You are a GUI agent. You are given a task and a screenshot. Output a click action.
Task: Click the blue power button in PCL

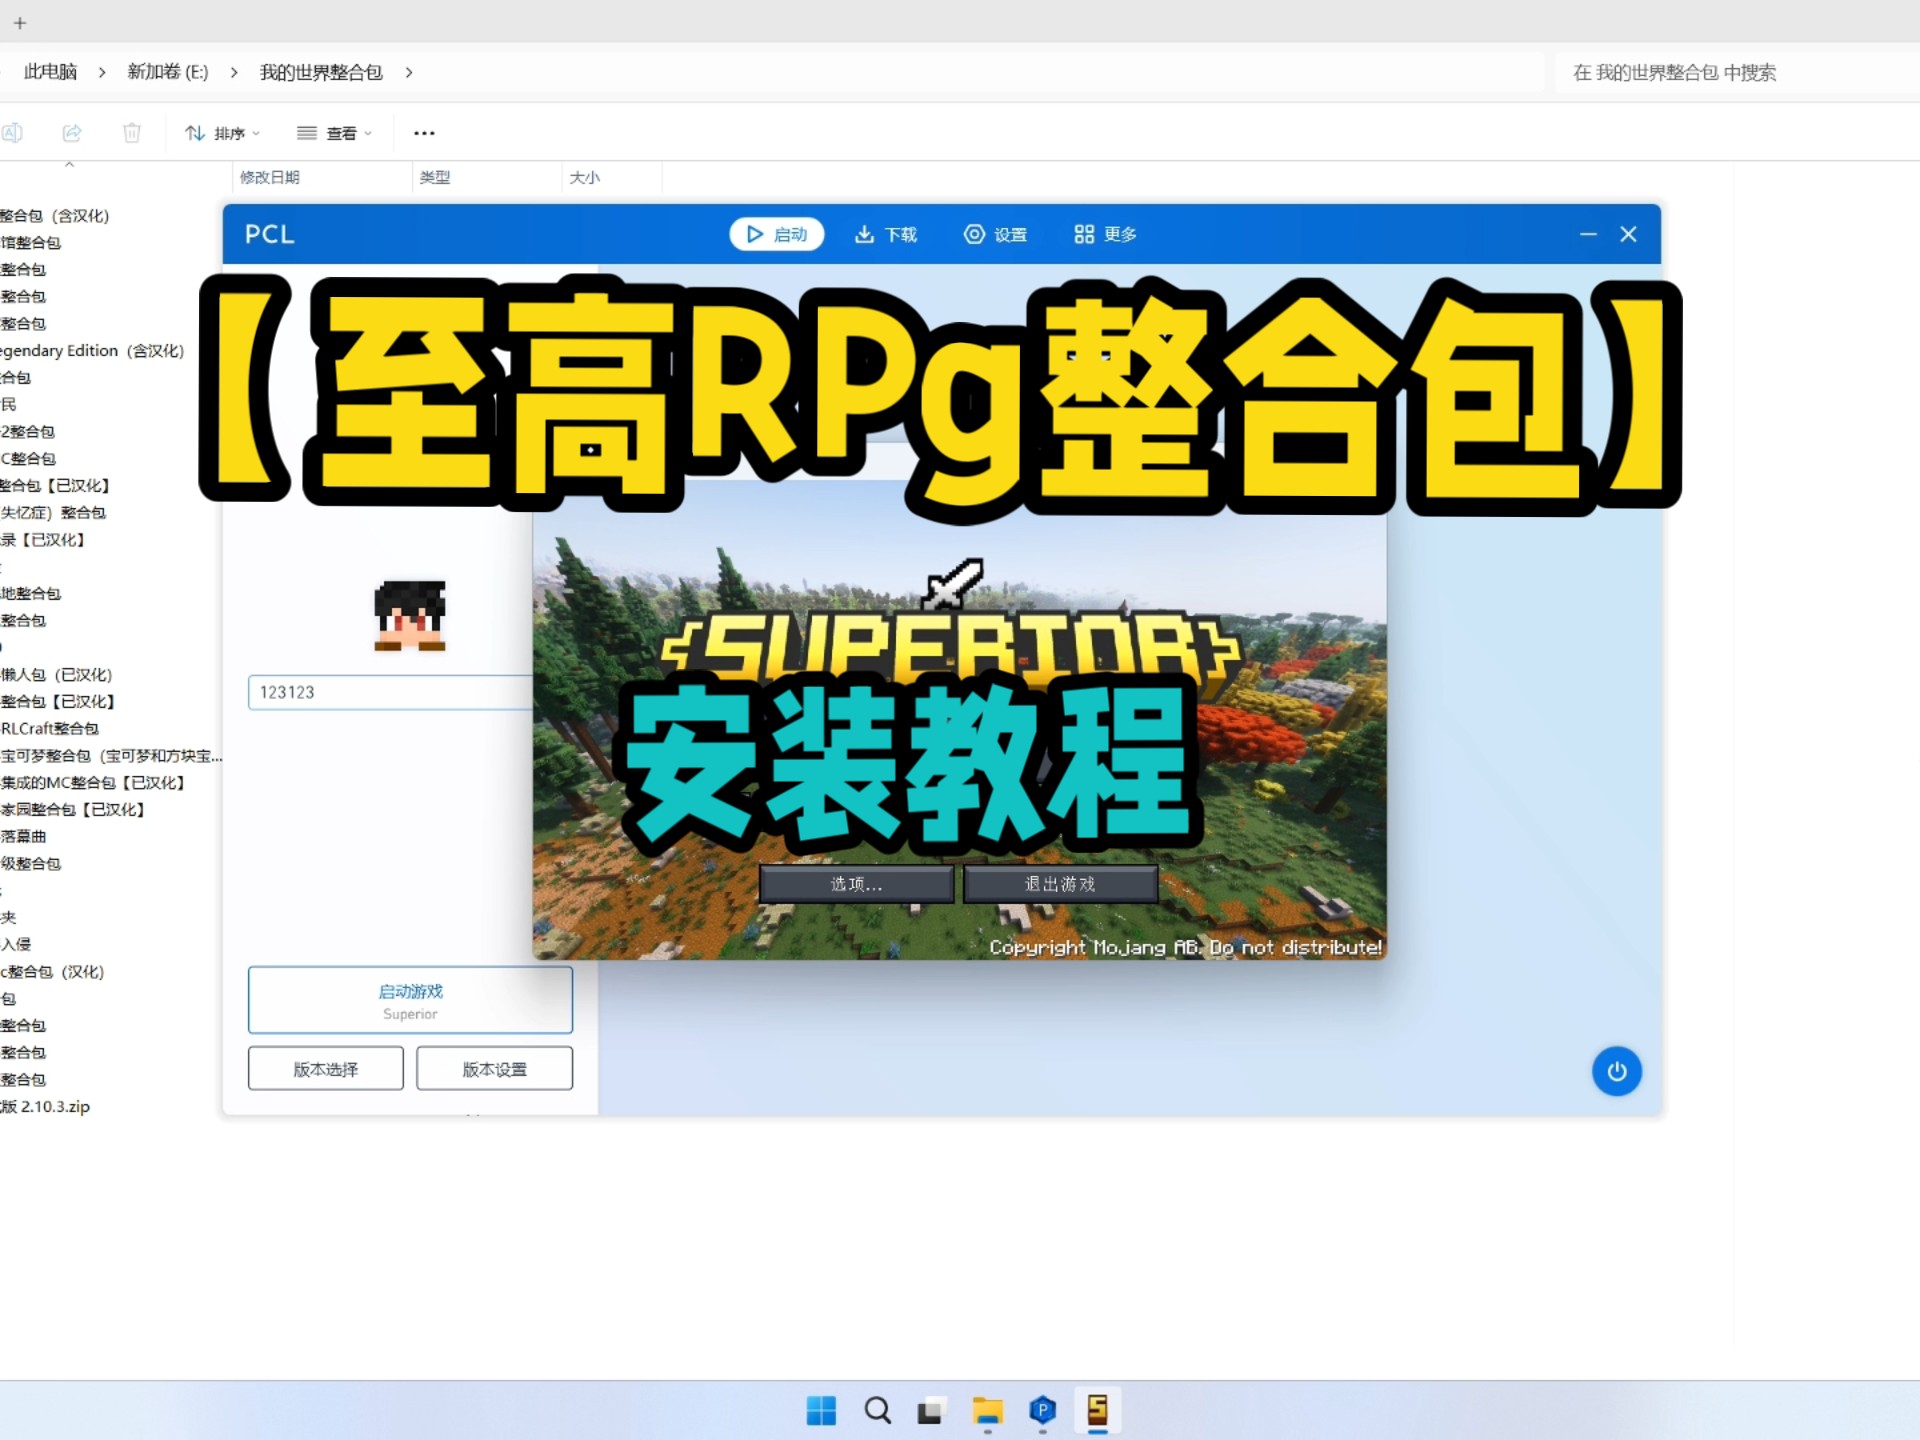pos(1616,1071)
